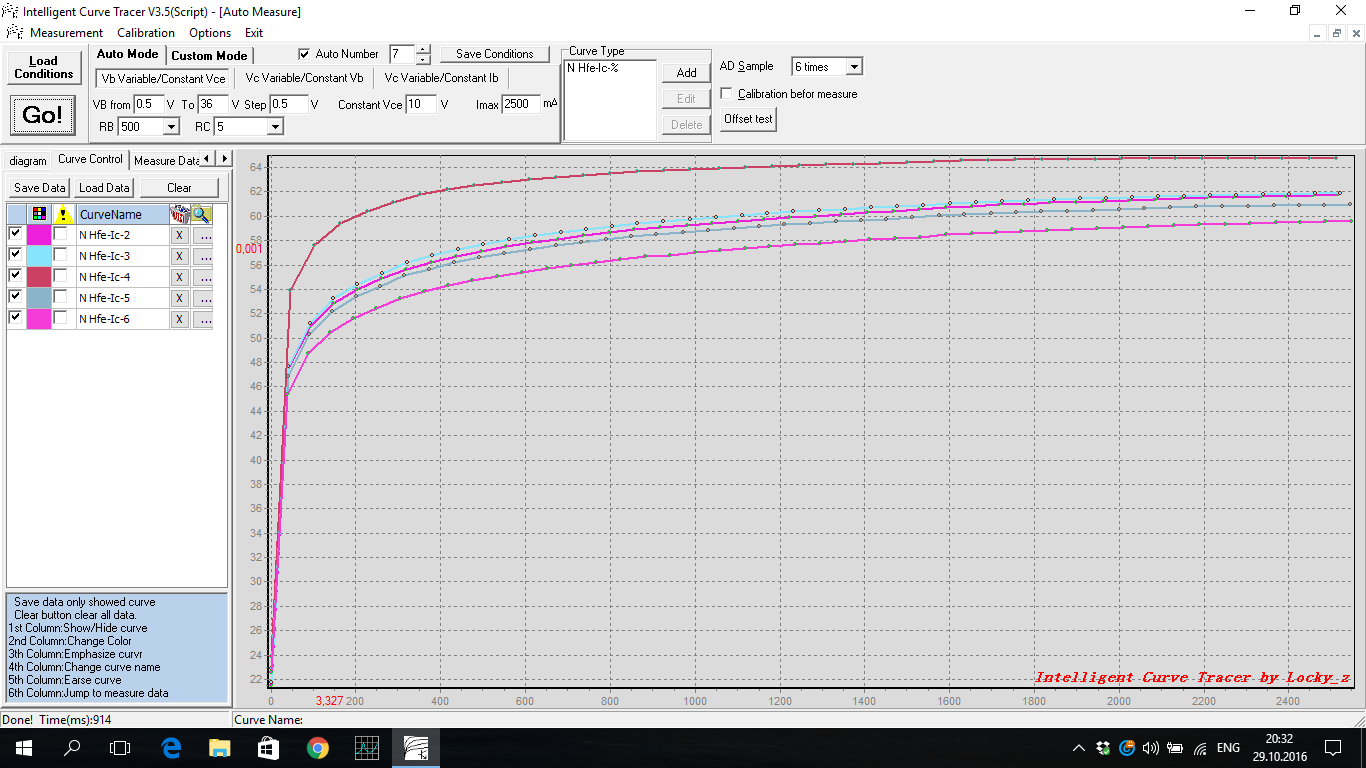Jump to measure data for N Hfe-Ic-4
The width and height of the screenshot is (1366, 768).
pos(202,277)
